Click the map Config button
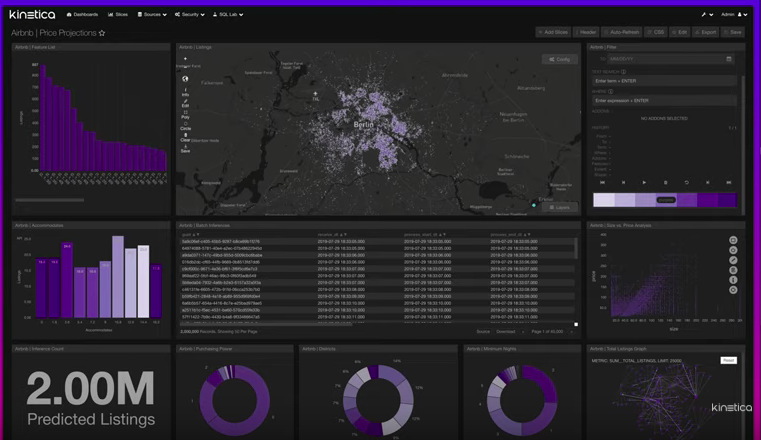Image resolution: width=761 pixels, height=440 pixels. click(x=560, y=59)
